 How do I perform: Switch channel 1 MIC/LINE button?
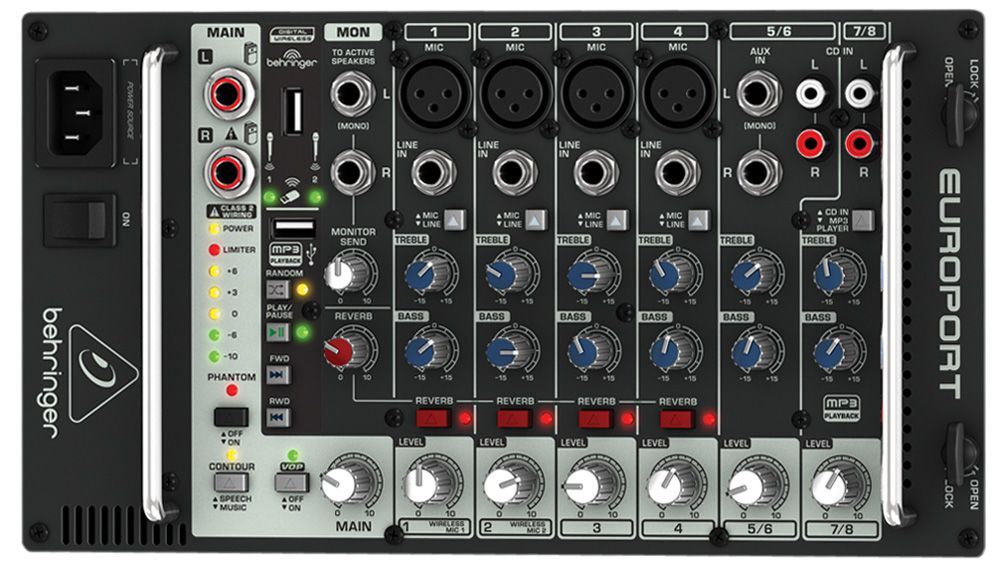point(453,220)
